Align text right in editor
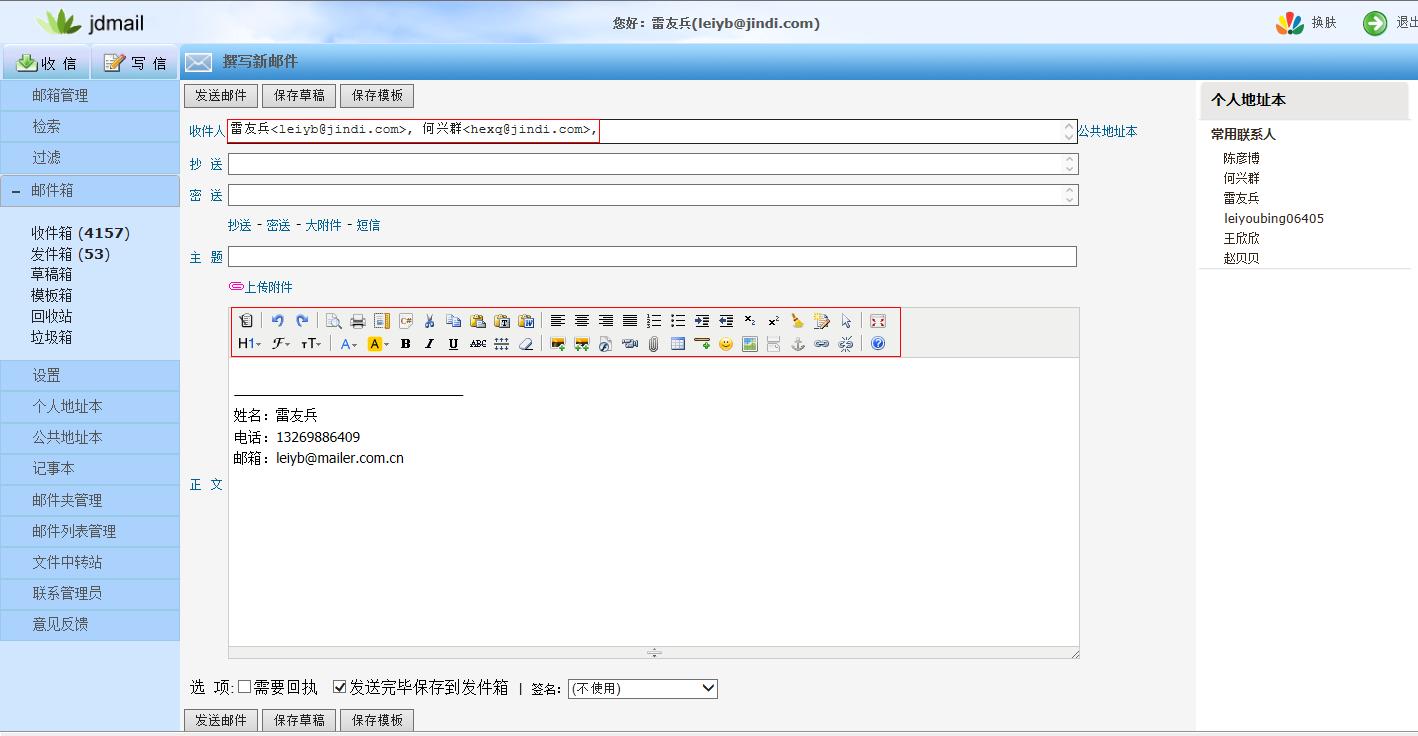Viewport: 1418px width, 736px height. tap(606, 321)
